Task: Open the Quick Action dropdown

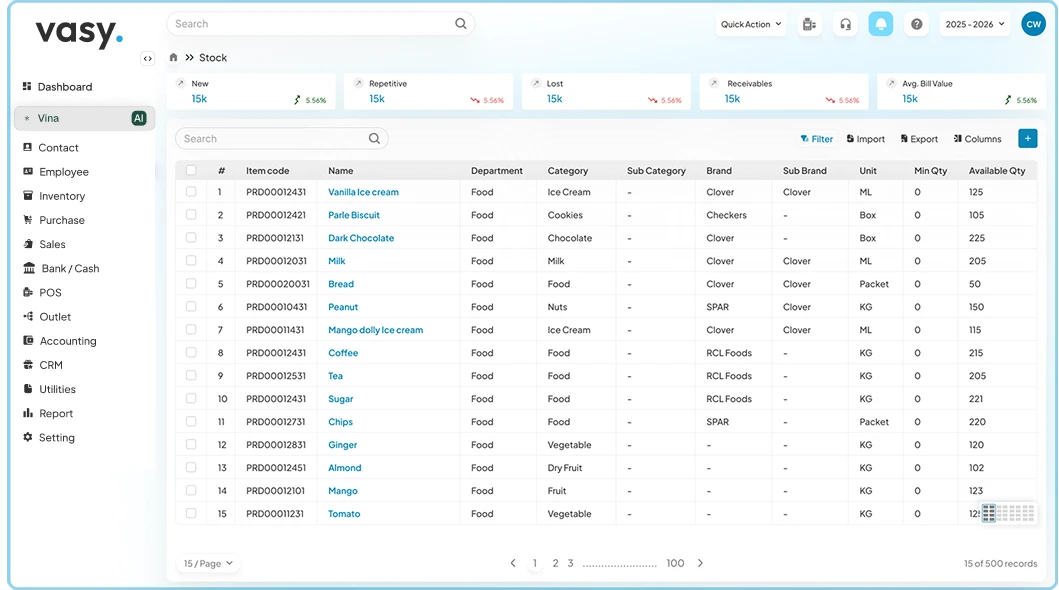Action: [750, 24]
